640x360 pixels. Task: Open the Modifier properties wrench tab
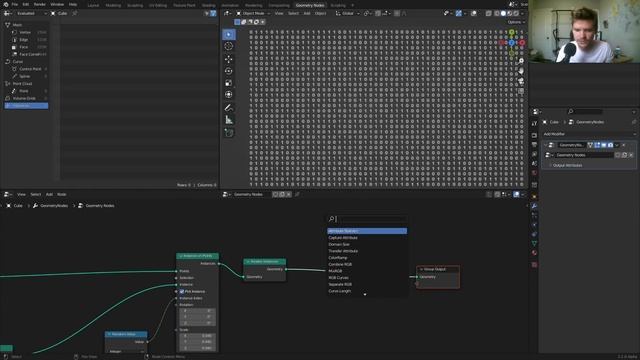(534, 206)
